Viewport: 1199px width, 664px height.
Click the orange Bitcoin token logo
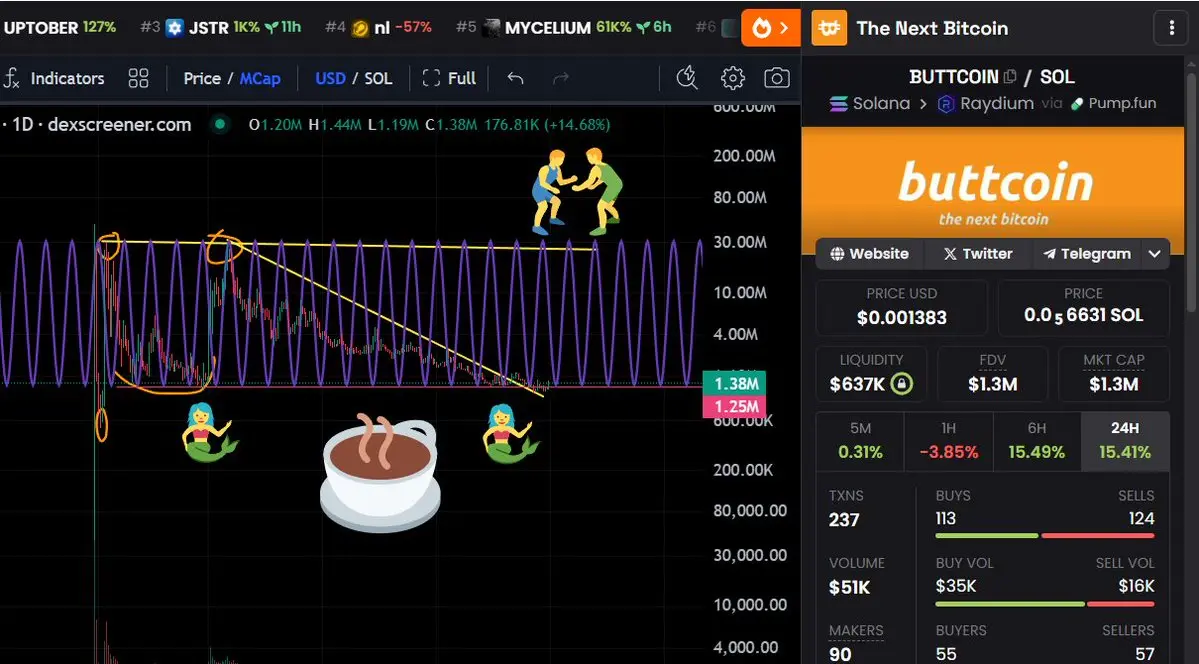click(829, 28)
